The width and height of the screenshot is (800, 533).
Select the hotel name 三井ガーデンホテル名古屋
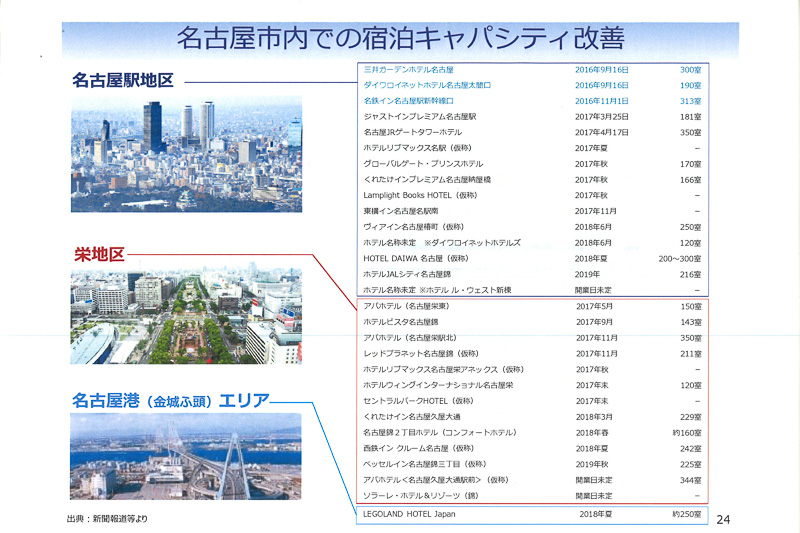[x=409, y=69]
